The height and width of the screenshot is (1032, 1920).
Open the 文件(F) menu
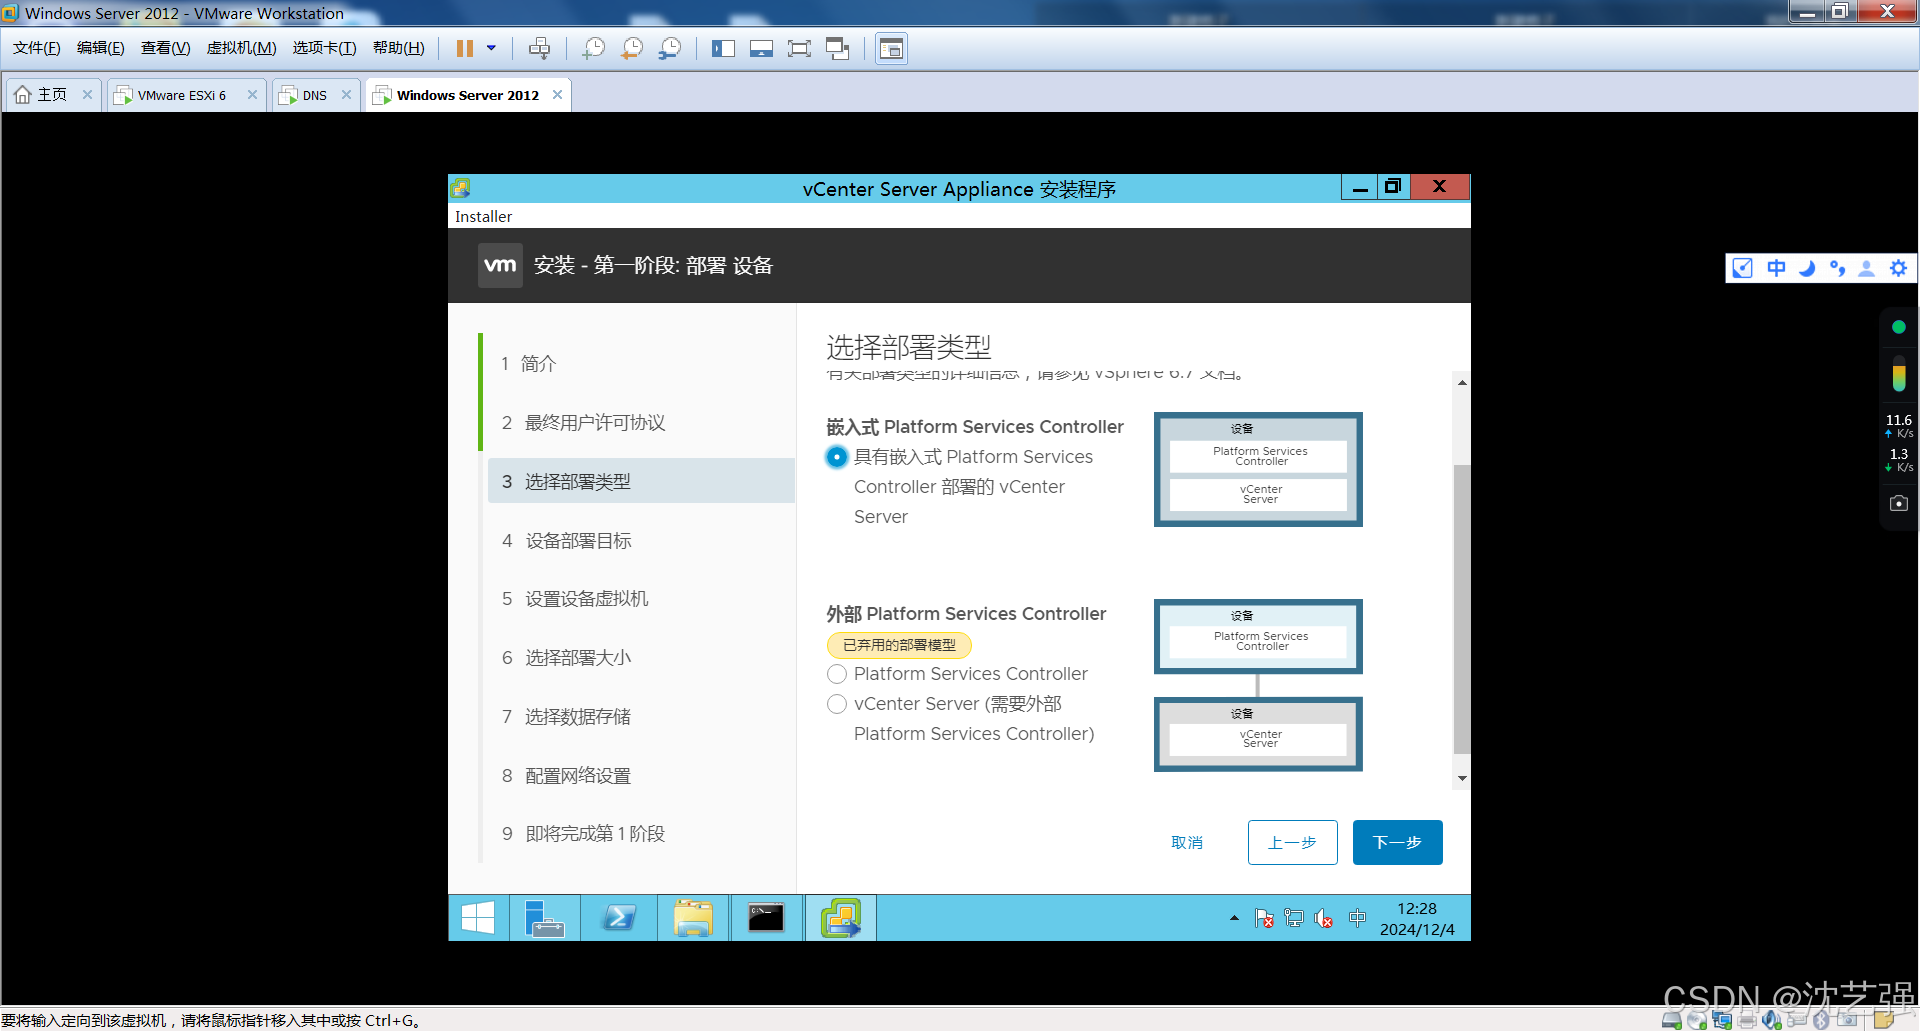[x=37, y=48]
